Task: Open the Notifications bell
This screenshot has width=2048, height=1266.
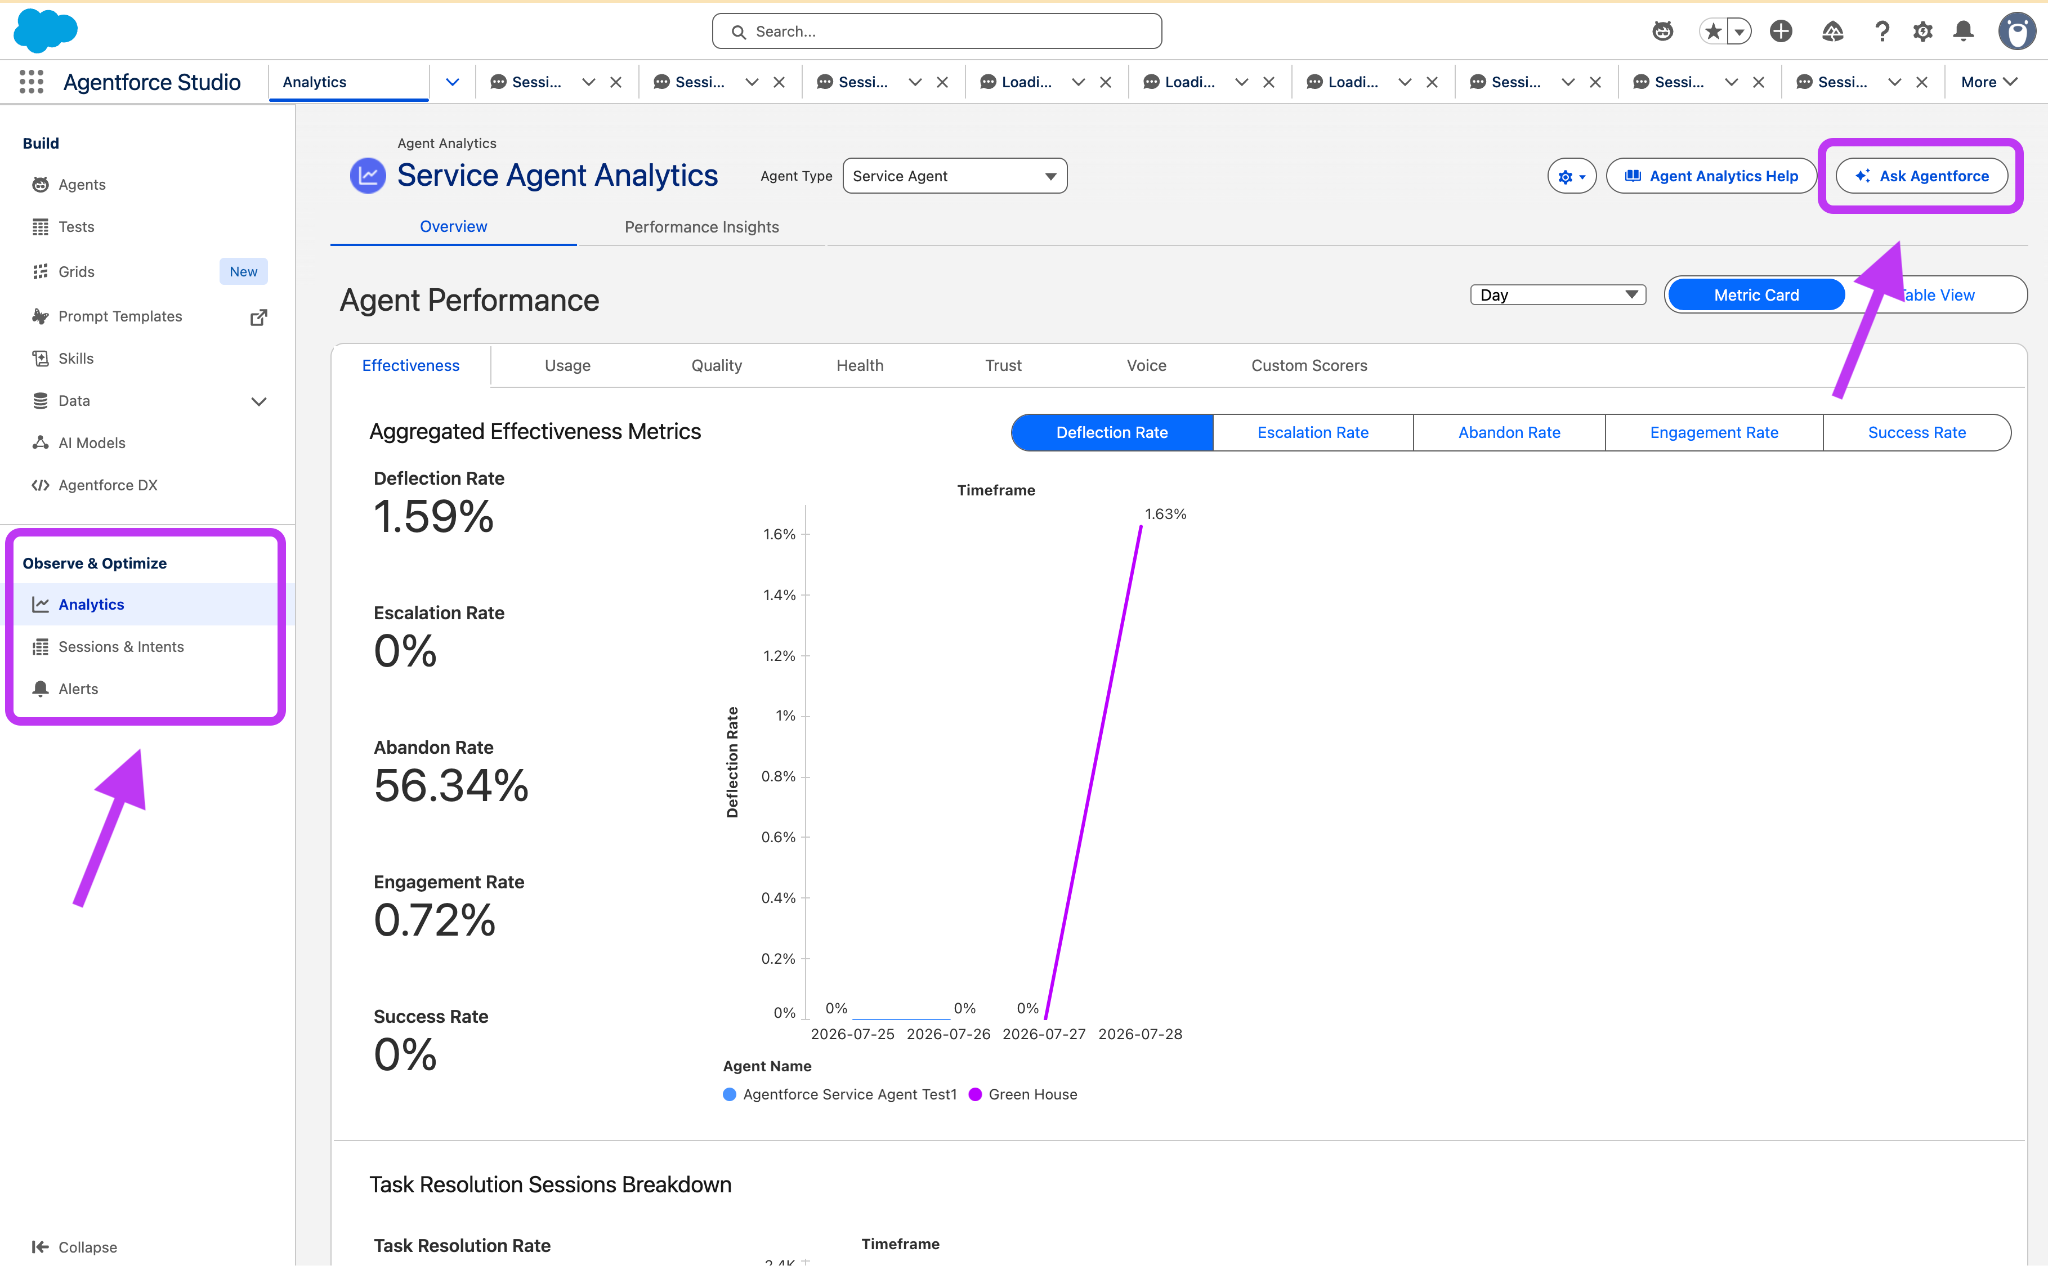Action: [x=1964, y=31]
